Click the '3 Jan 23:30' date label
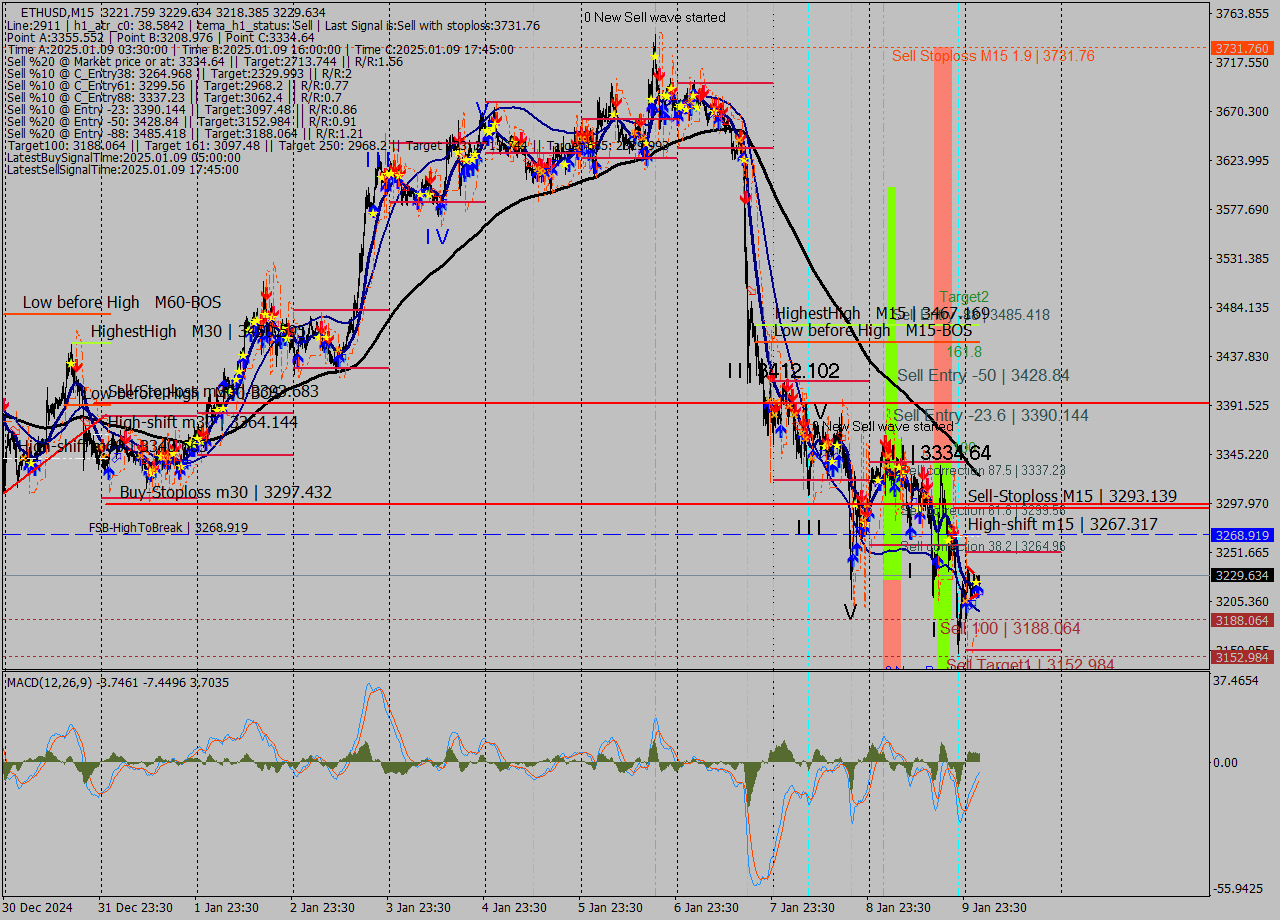Viewport: 1280px width, 920px height. (419, 908)
